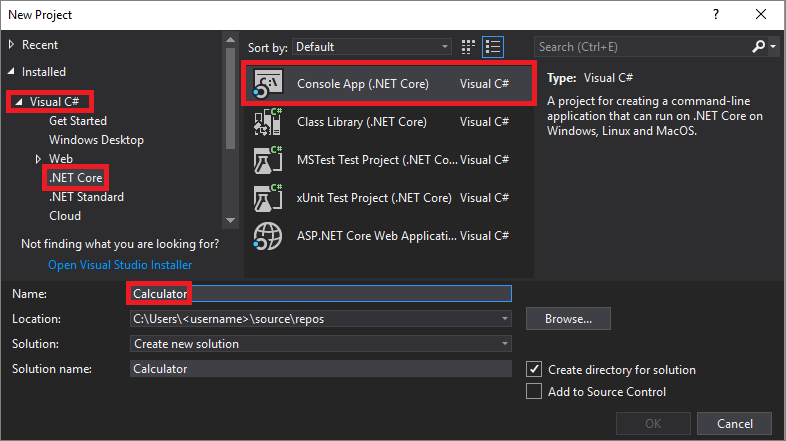Click the search magnifier icon
Image resolution: width=786 pixels, height=441 pixels.
tap(759, 47)
